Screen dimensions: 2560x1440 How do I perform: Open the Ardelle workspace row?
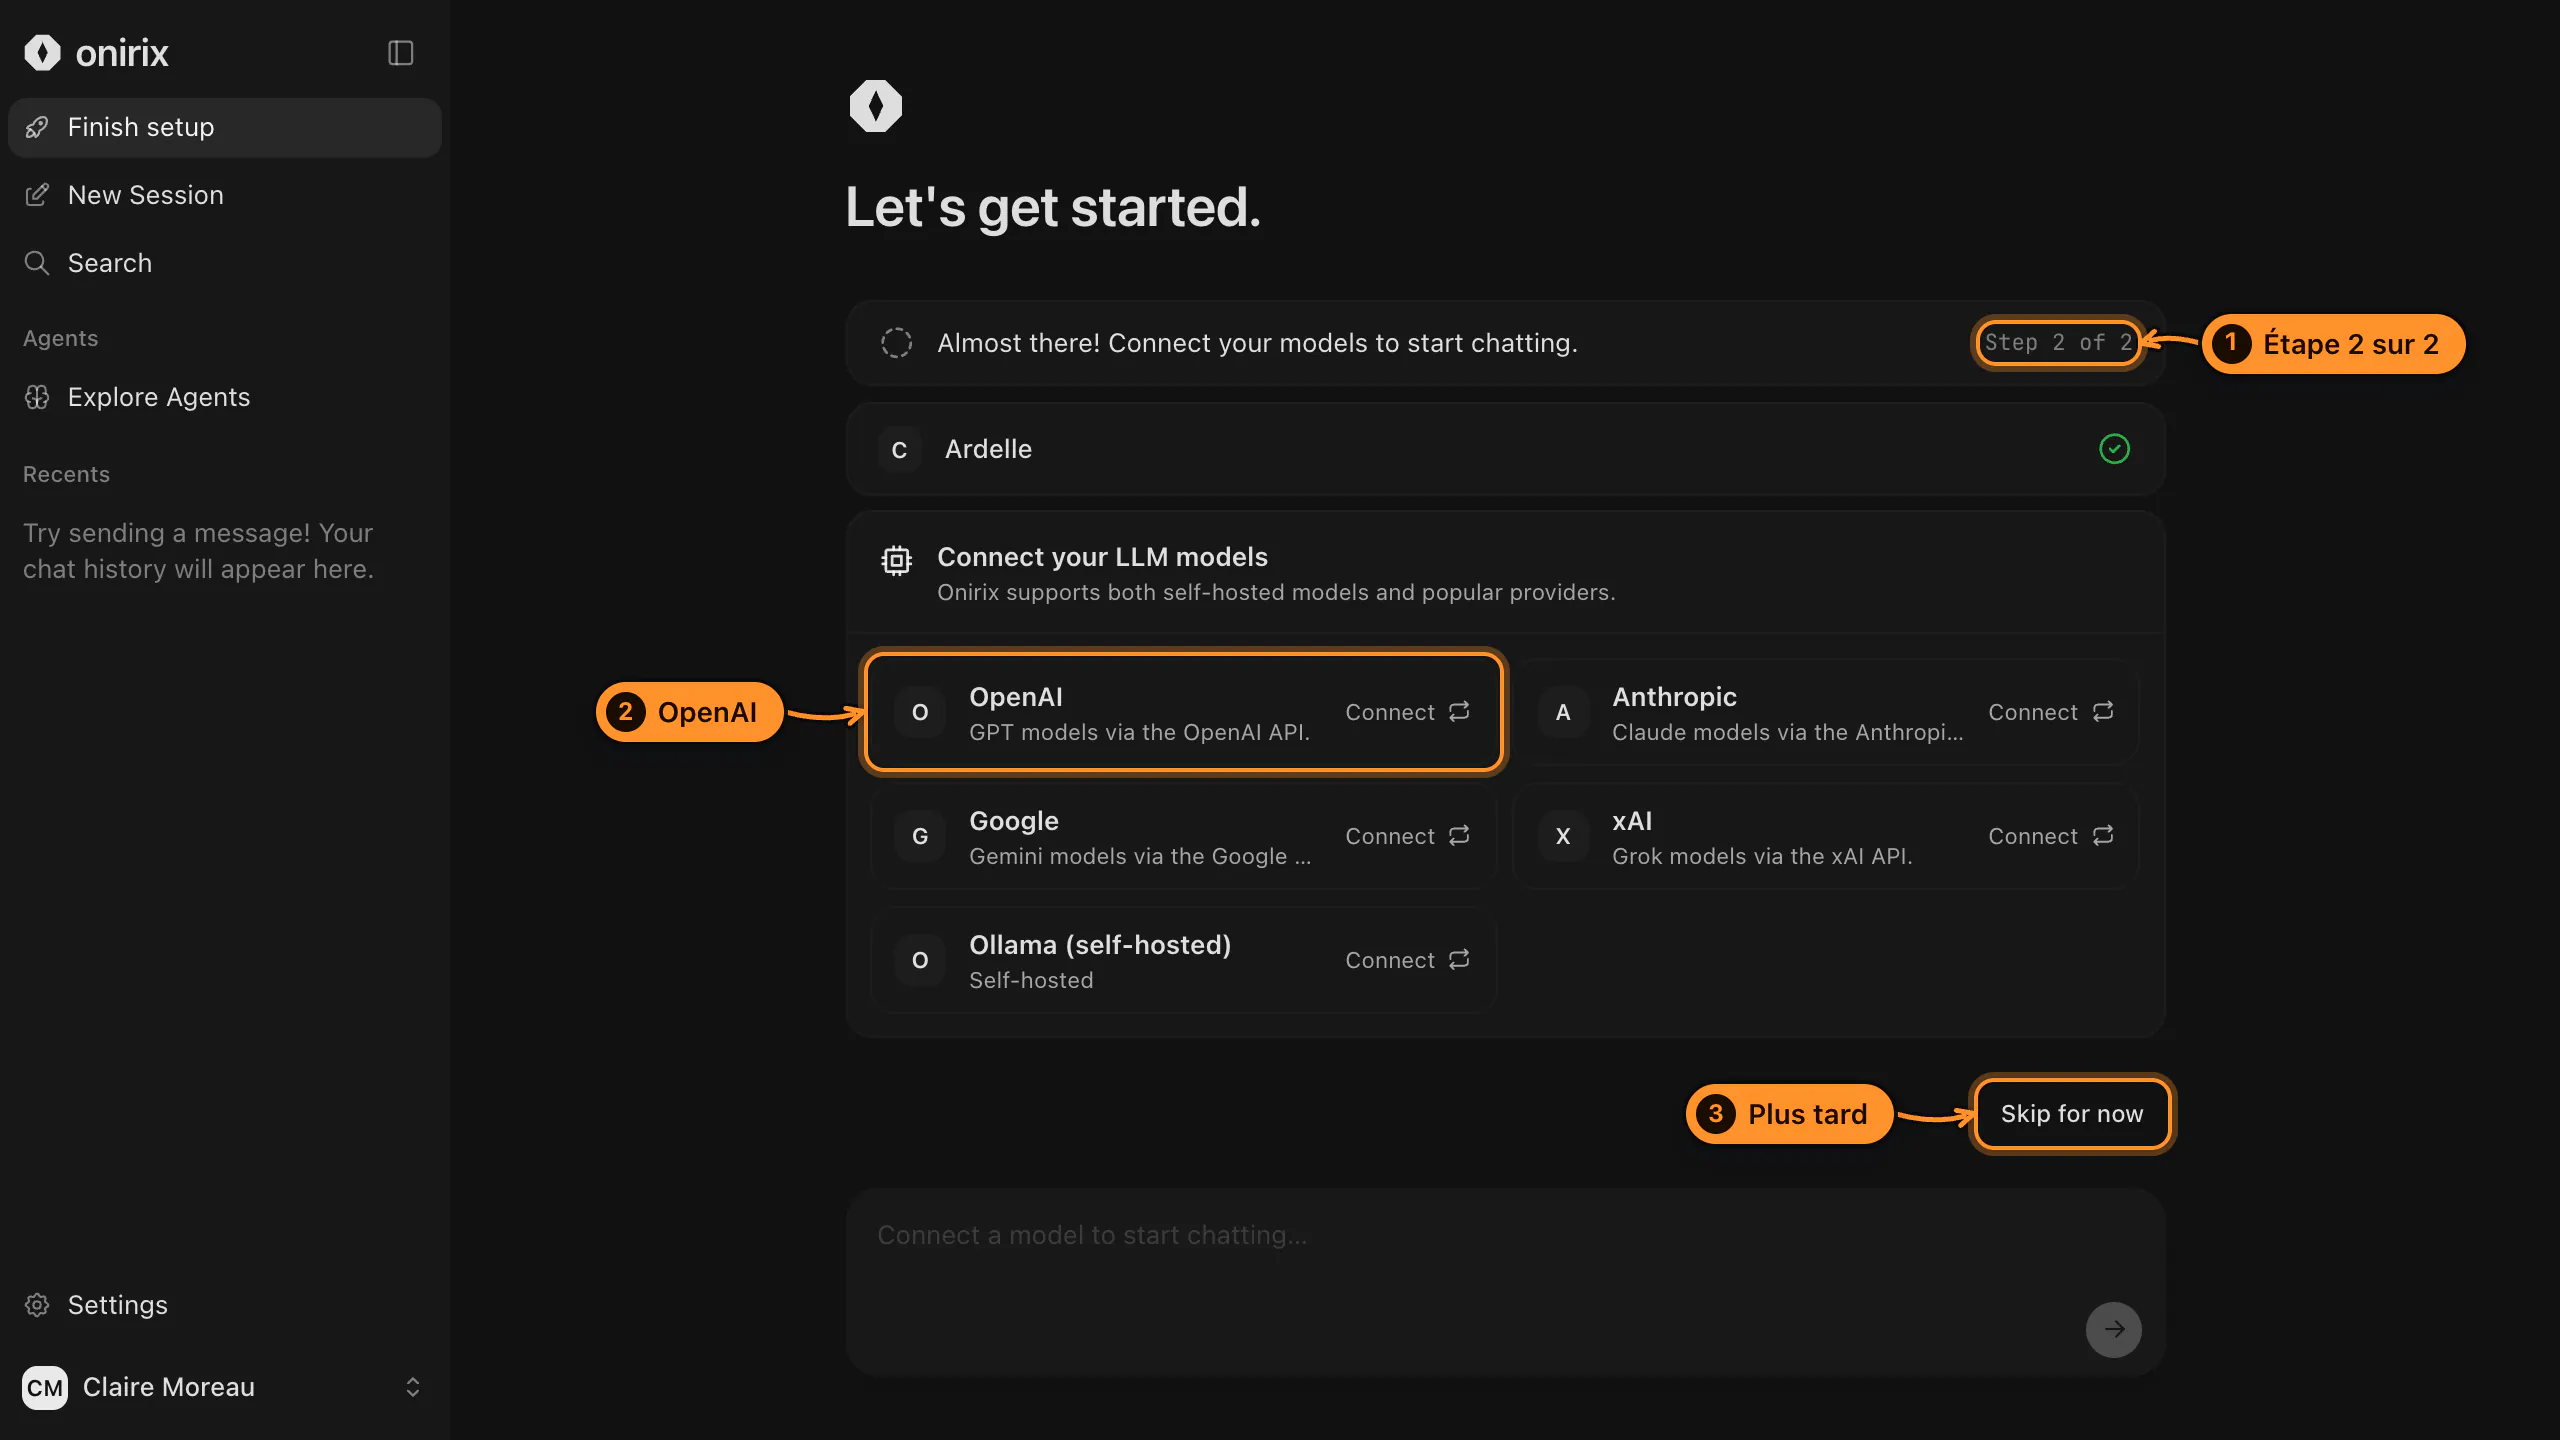coord(1505,449)
